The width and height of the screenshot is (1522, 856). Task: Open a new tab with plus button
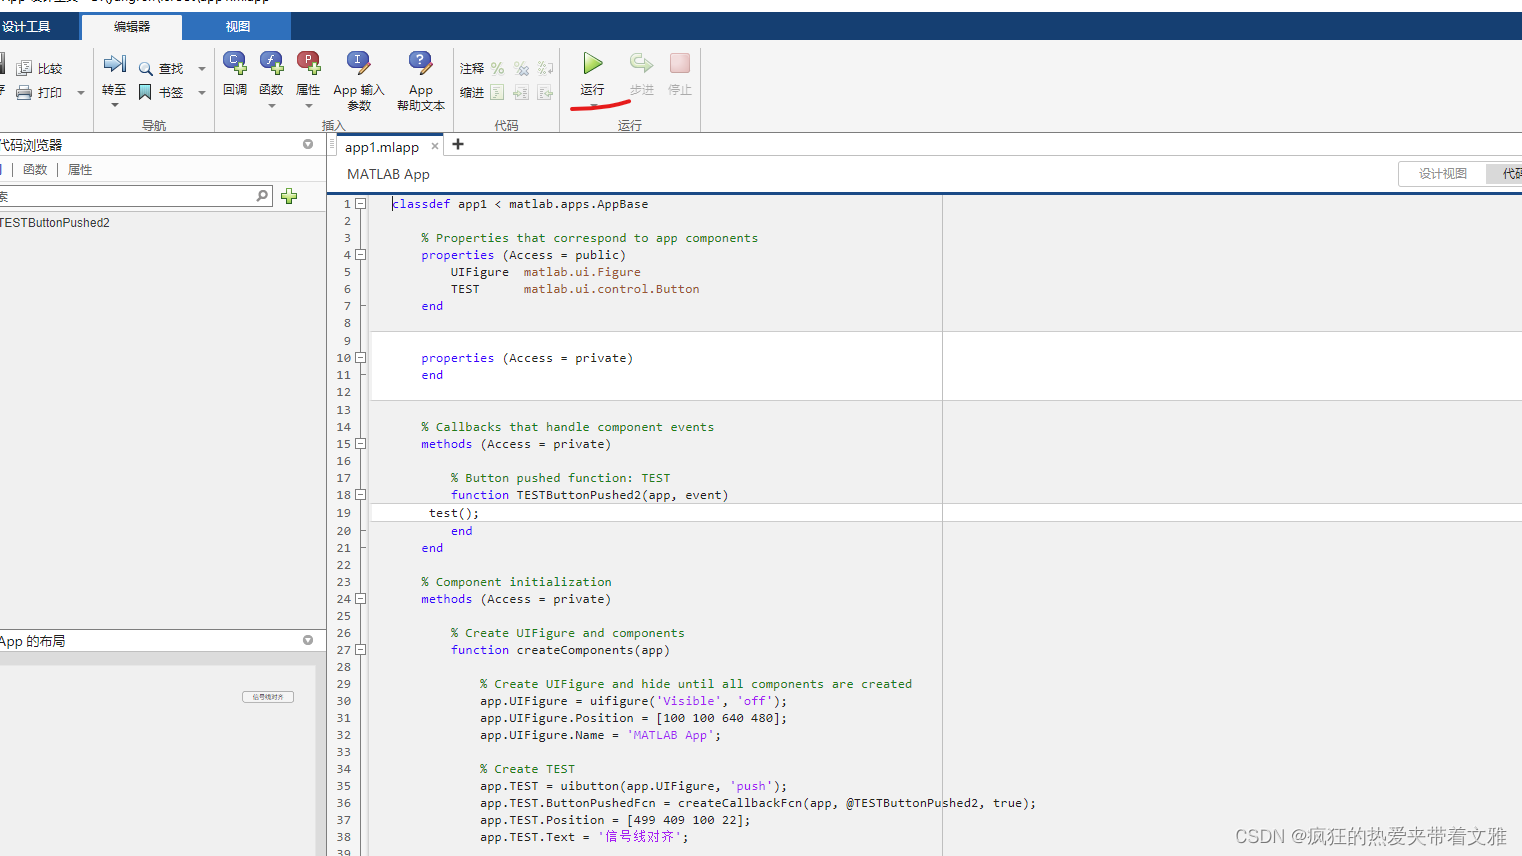458,144
